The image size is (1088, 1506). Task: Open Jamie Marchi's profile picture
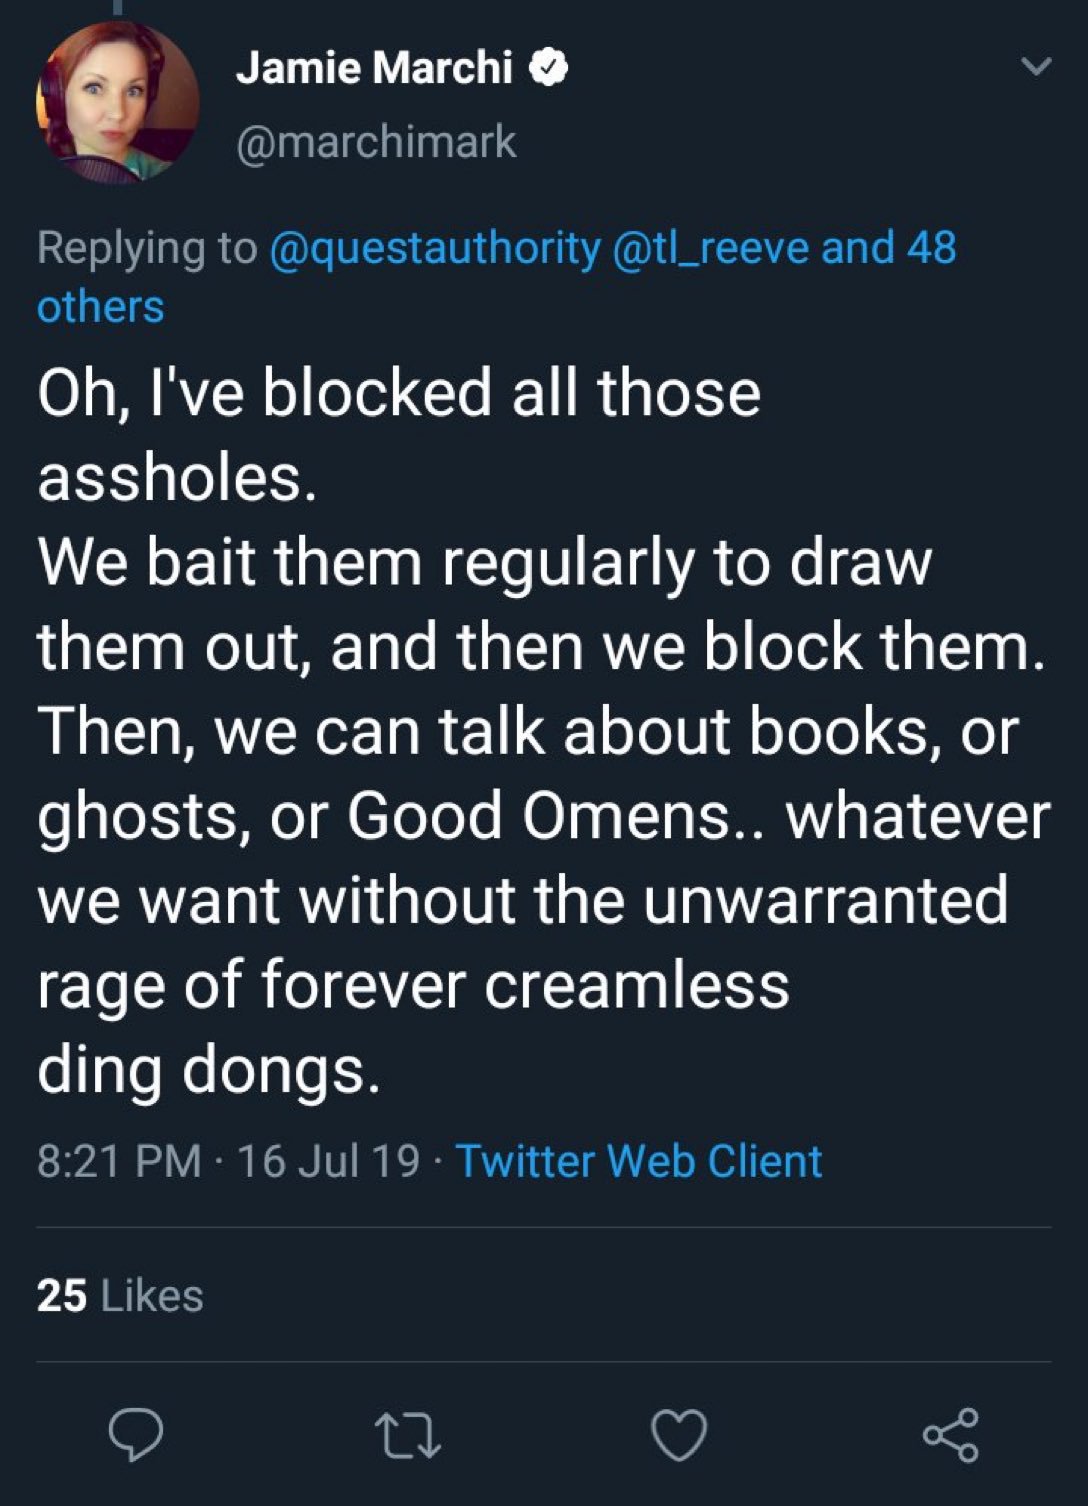pos(118,101)
